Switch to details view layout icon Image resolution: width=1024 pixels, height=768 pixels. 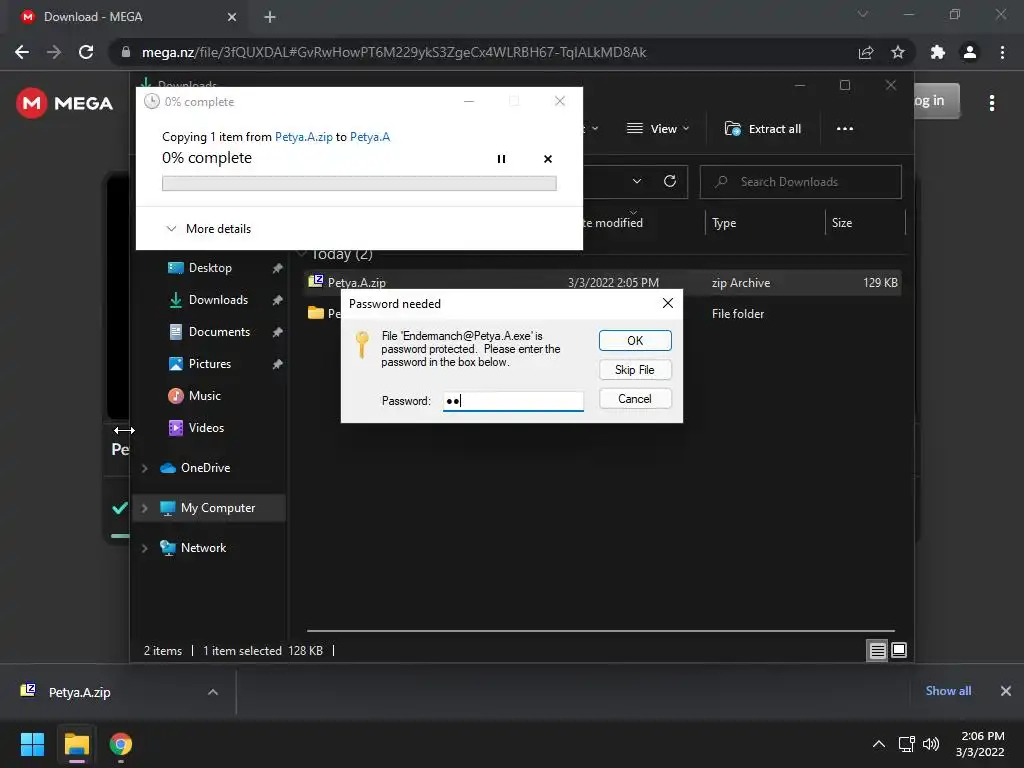point(877,650)
